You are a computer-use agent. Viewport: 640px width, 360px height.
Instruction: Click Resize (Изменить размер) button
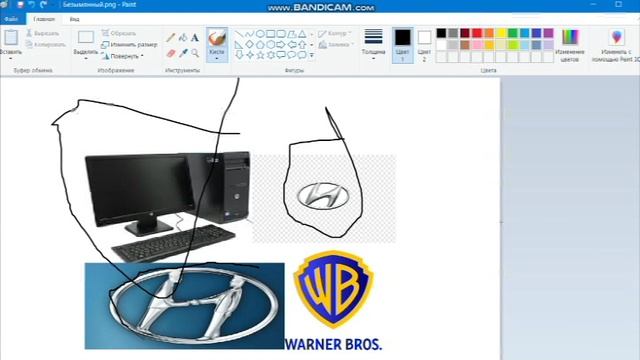coord(129,44)
